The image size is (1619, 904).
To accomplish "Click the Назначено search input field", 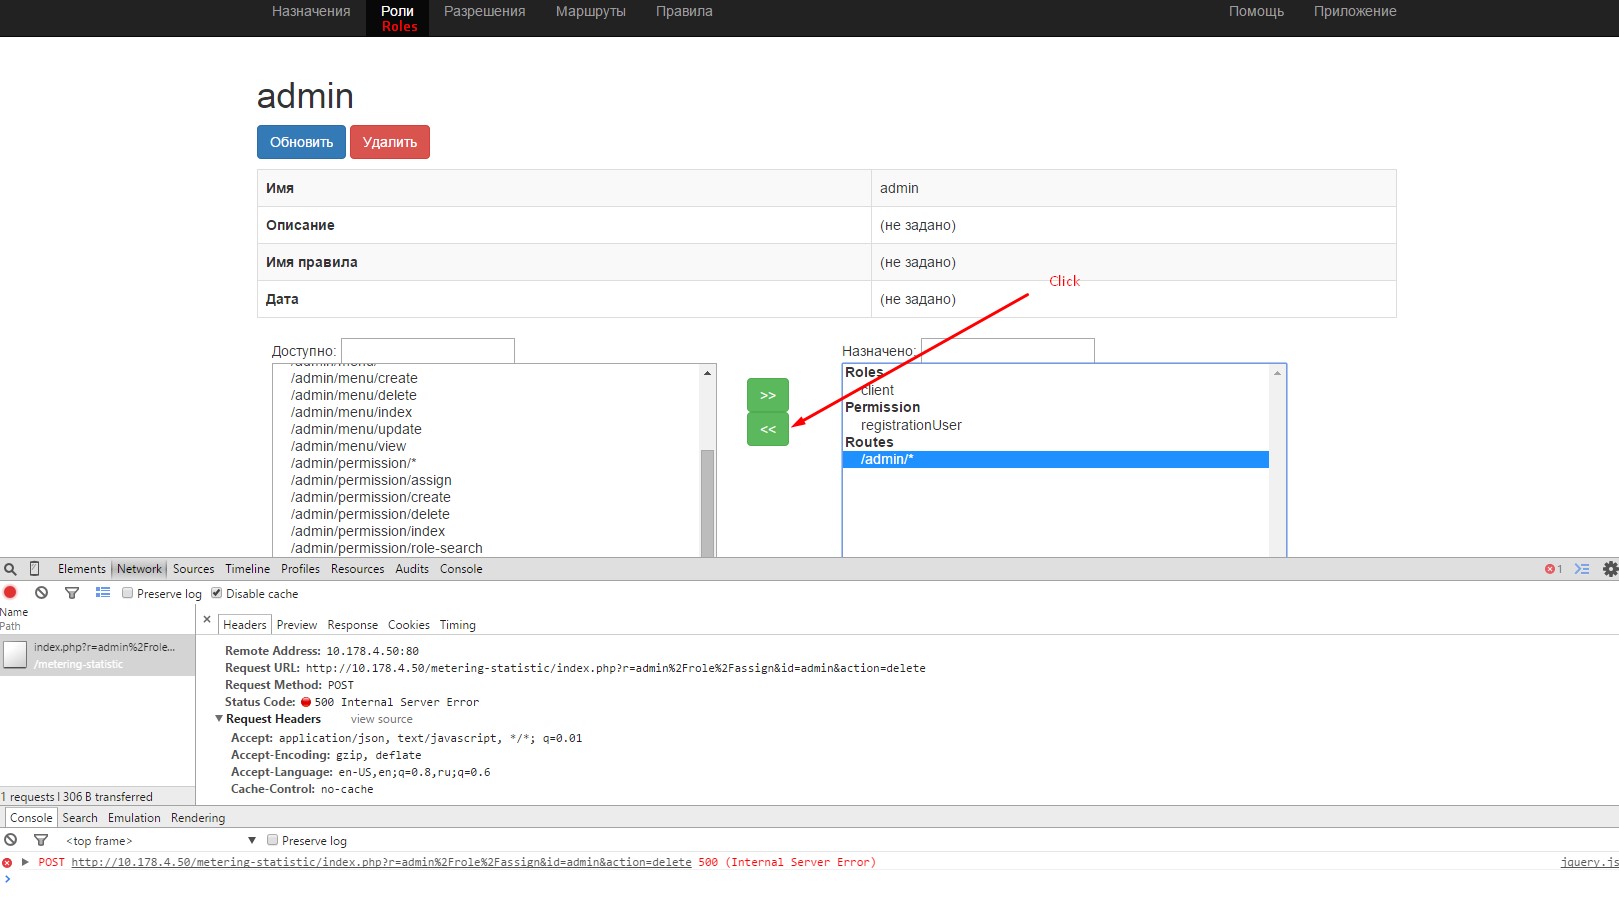I will 1007,351.
